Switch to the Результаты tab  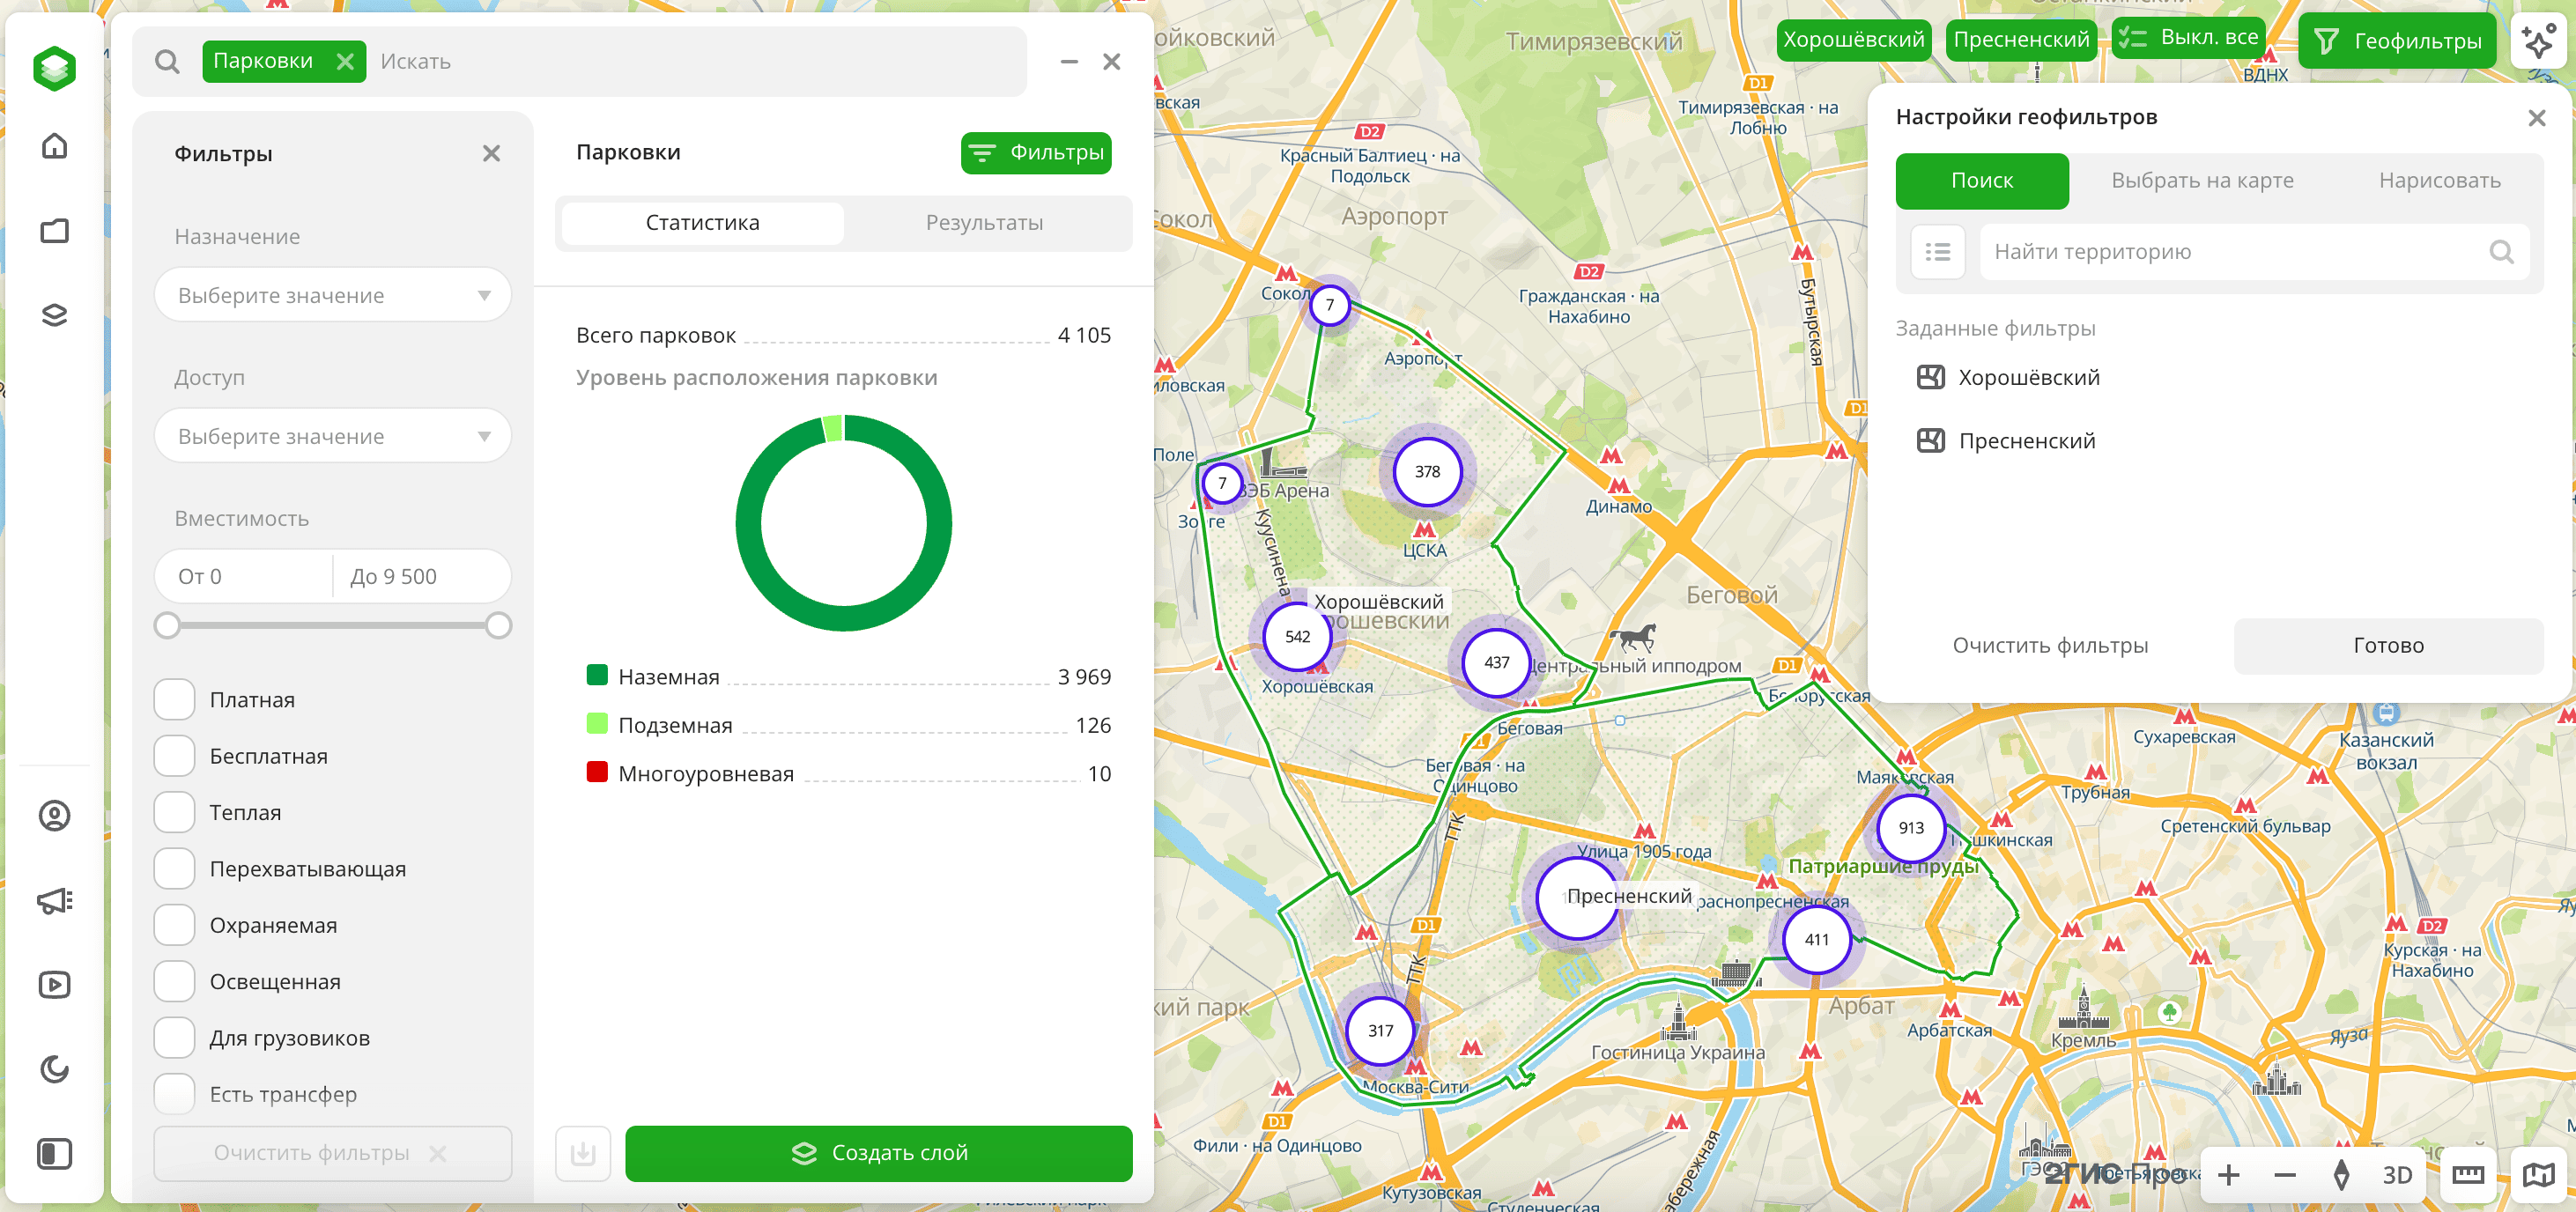coord(984,222)
